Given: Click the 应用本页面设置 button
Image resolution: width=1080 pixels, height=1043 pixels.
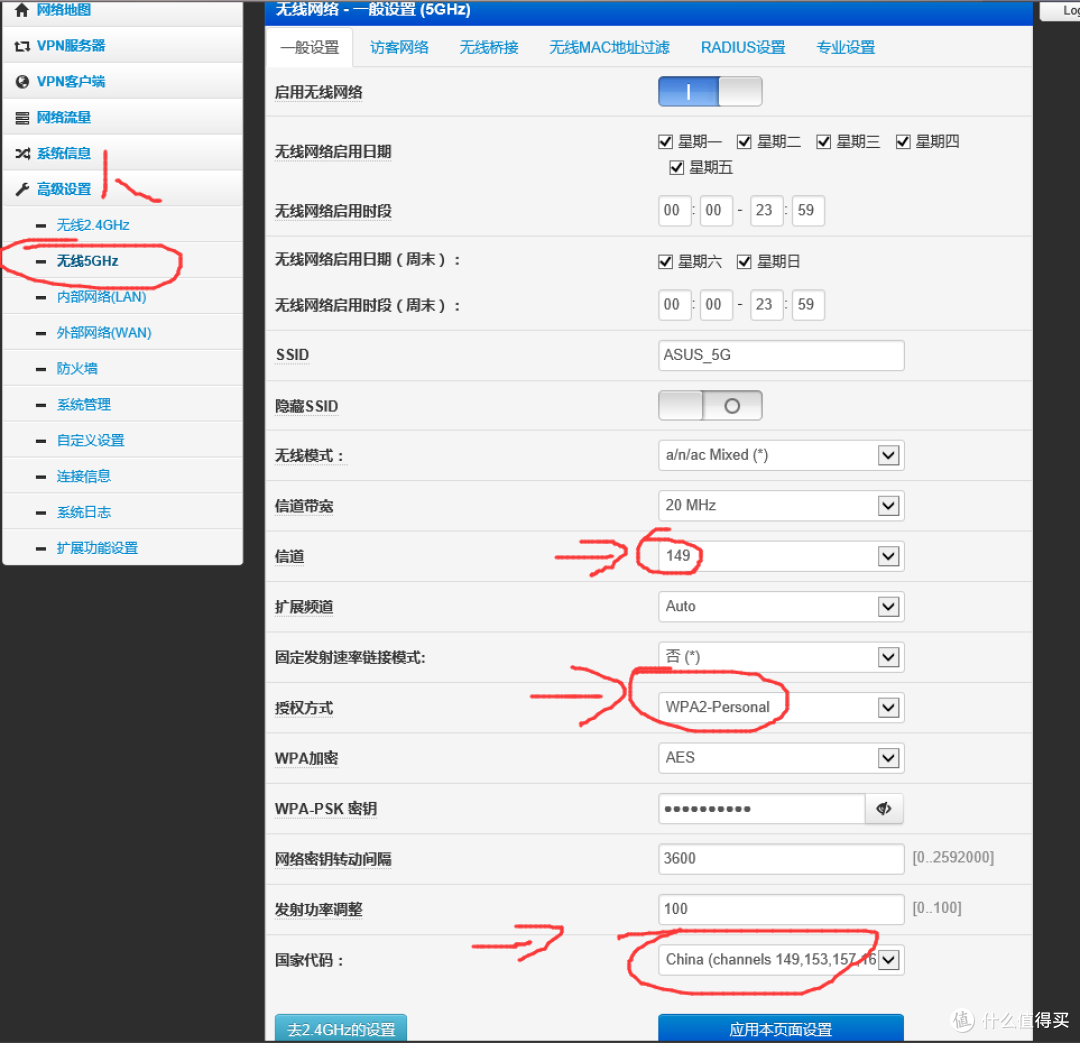Looking at the screenshot, I should coord(780,1029).
